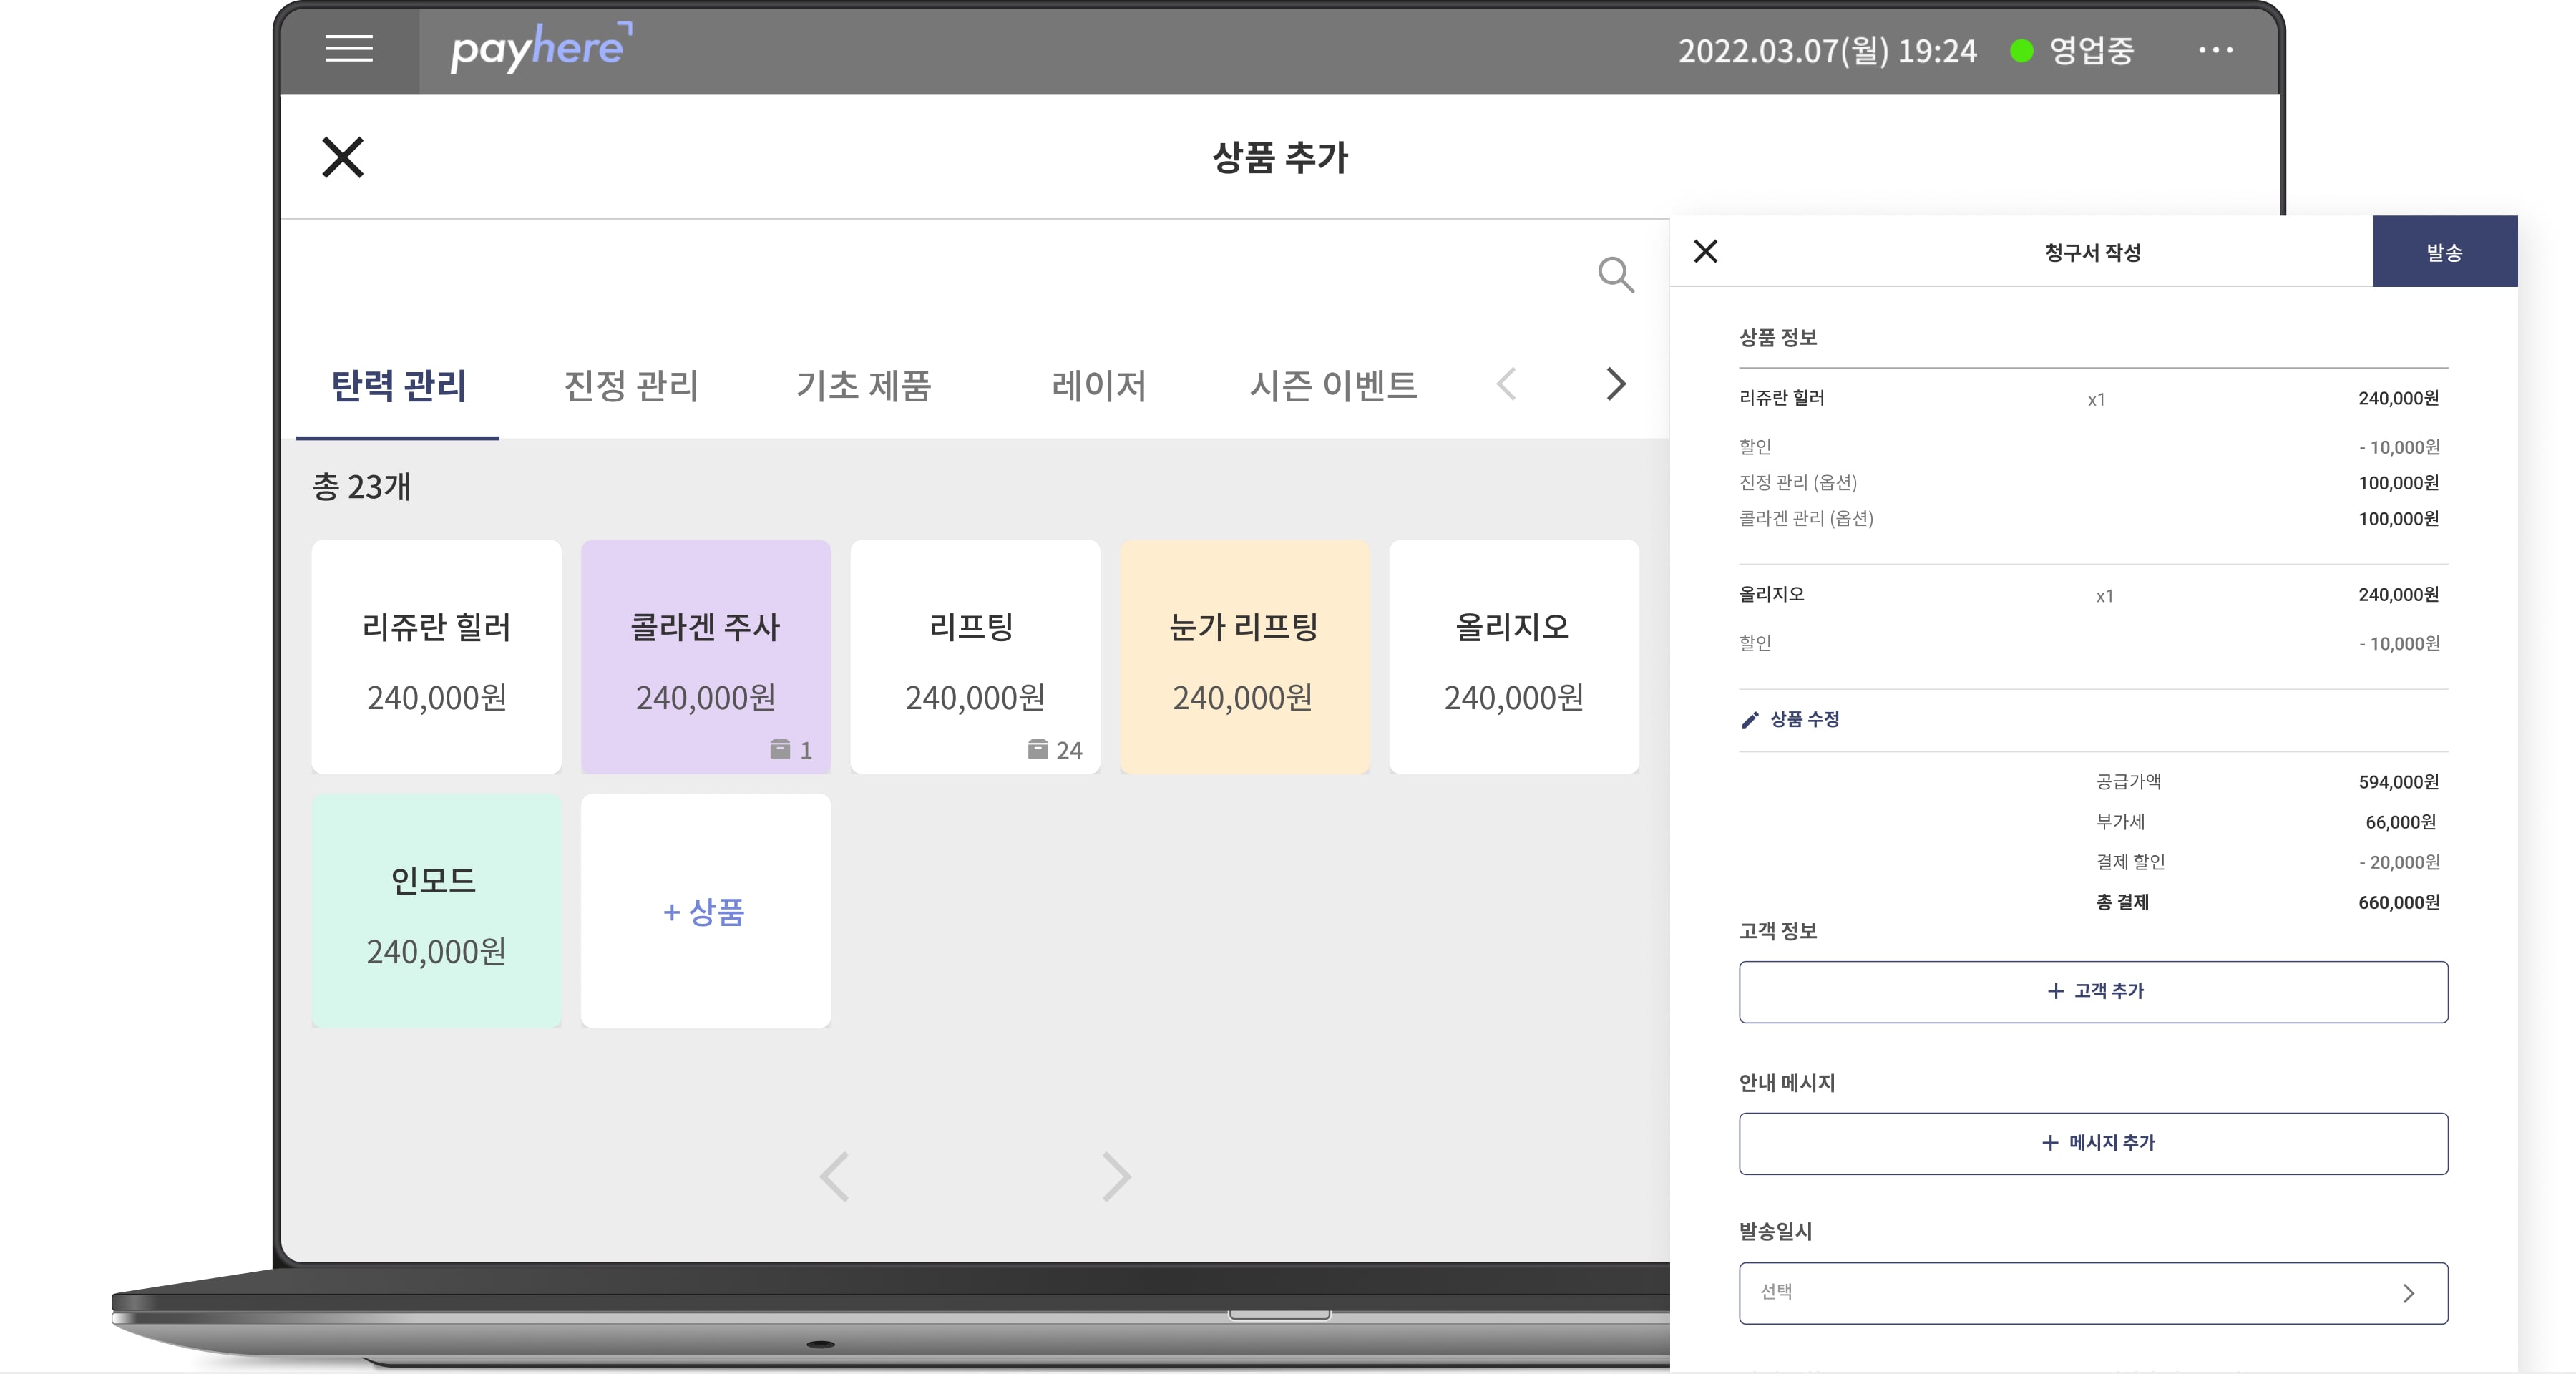This screenshot has width=2576, height=1374.
Task: Select the orange 눈가 리프팅 product card
Action: click(1244, 657)
